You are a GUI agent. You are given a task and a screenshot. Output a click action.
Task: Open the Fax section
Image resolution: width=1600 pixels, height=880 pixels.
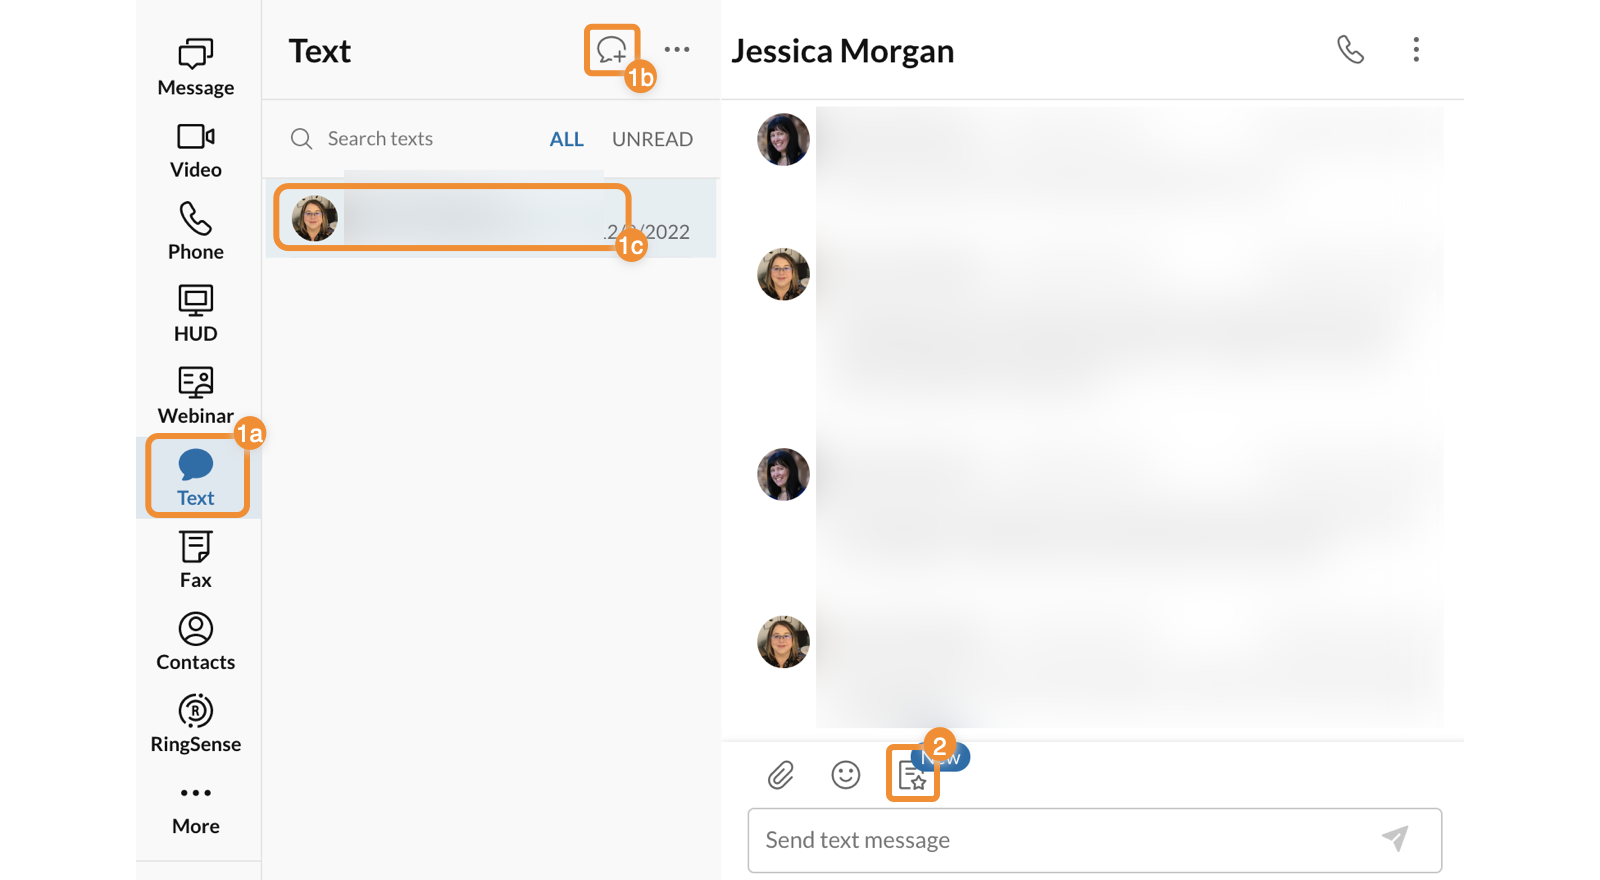click(196, 559)
